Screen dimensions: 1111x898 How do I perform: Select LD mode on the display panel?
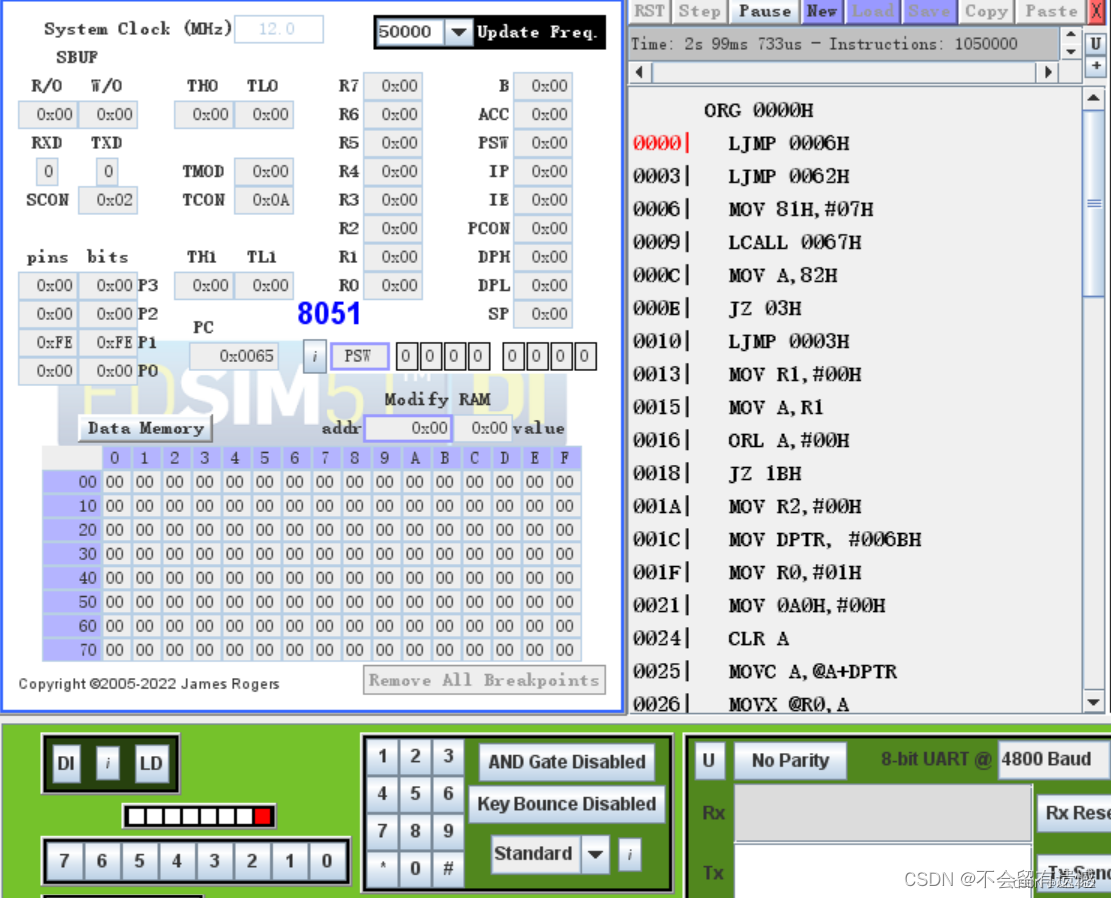tap(151, 762)
